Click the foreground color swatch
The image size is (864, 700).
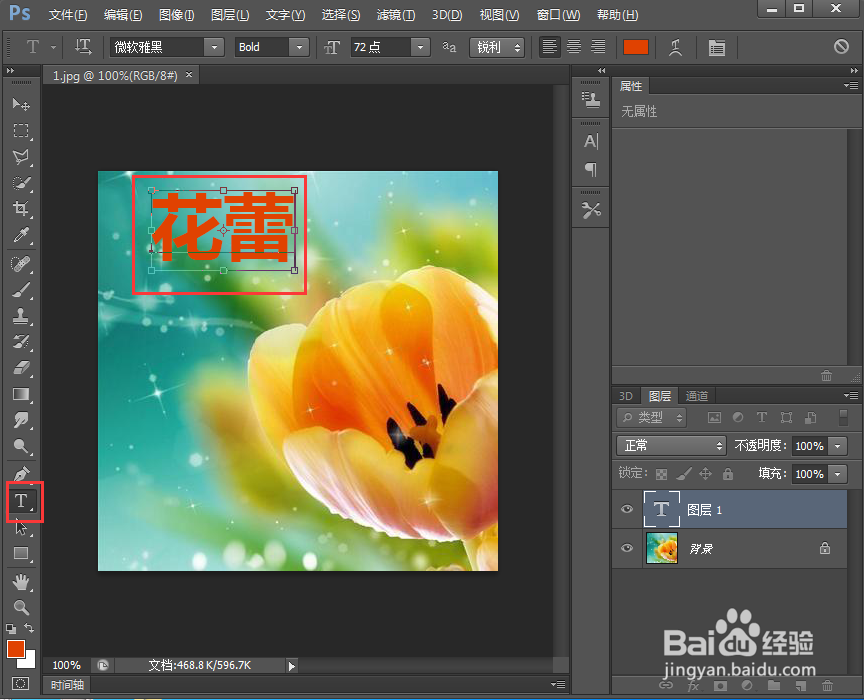pos(15,649)
